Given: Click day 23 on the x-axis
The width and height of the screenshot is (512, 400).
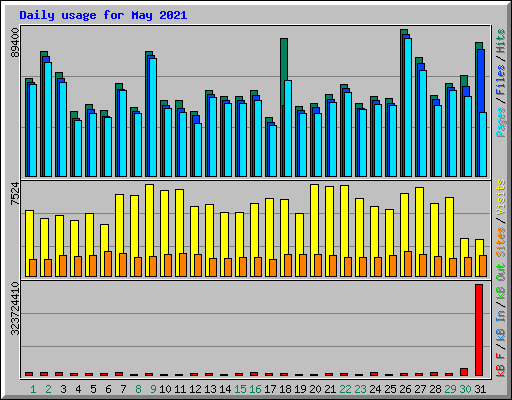Looking at the screenshot, I should [x=360, y=389].
